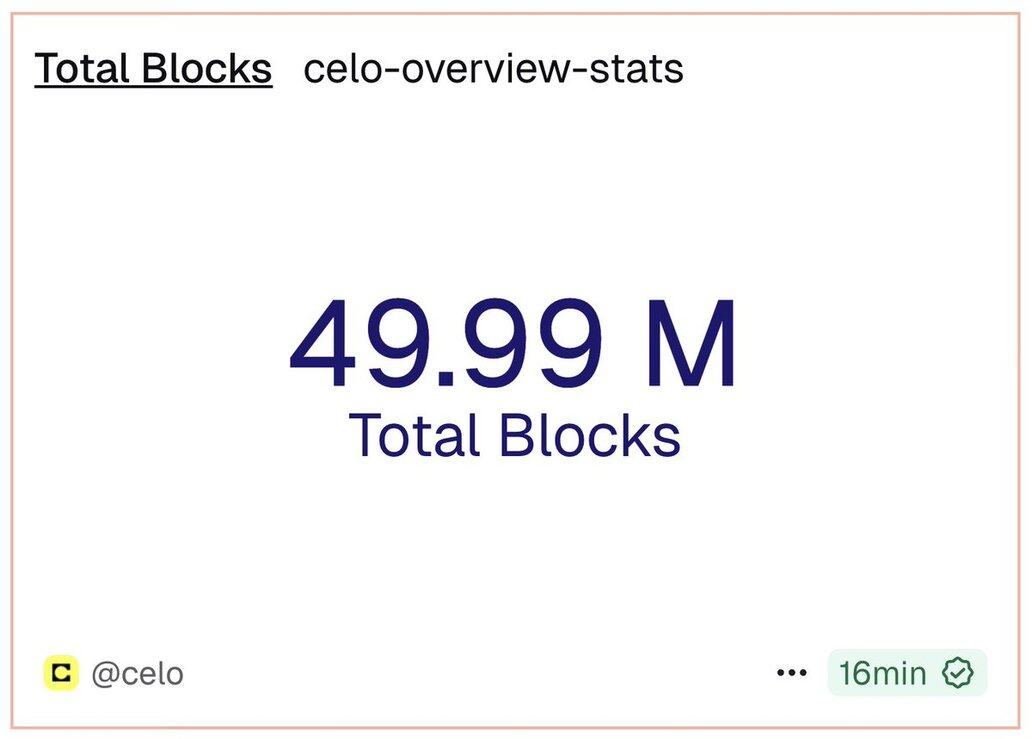Click the query name beside the Total Blocks title

(x=493, y=69)
